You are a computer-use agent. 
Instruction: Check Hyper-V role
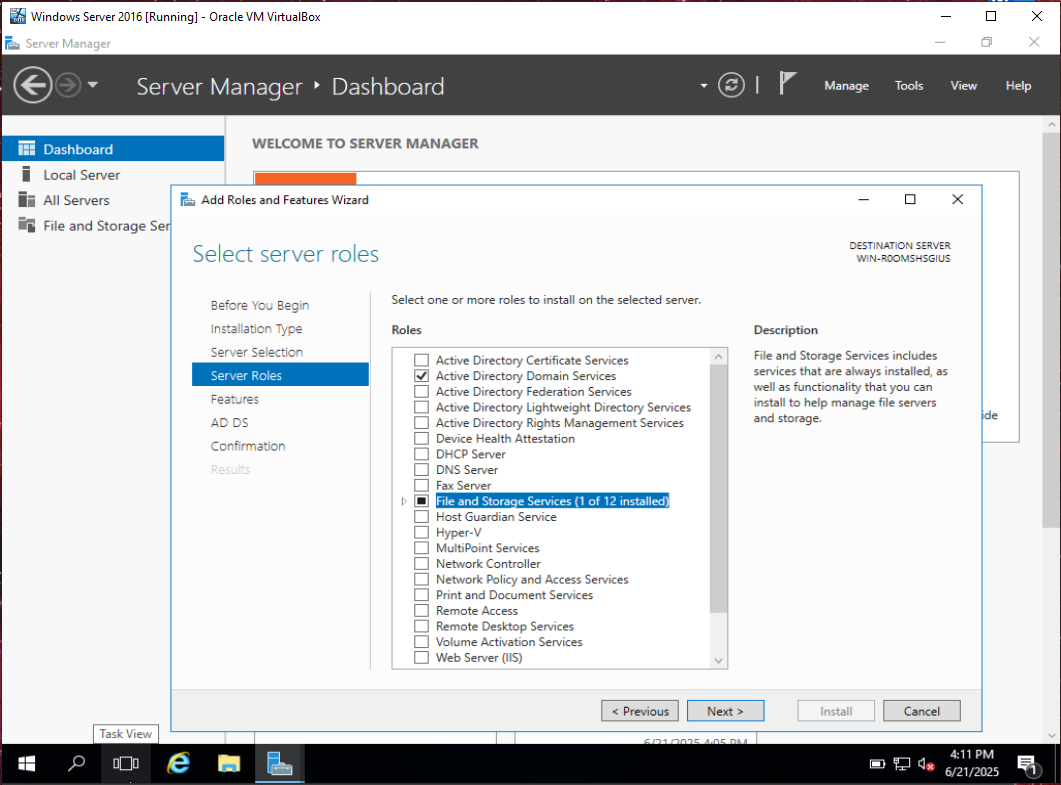click(x=422, y=533)
